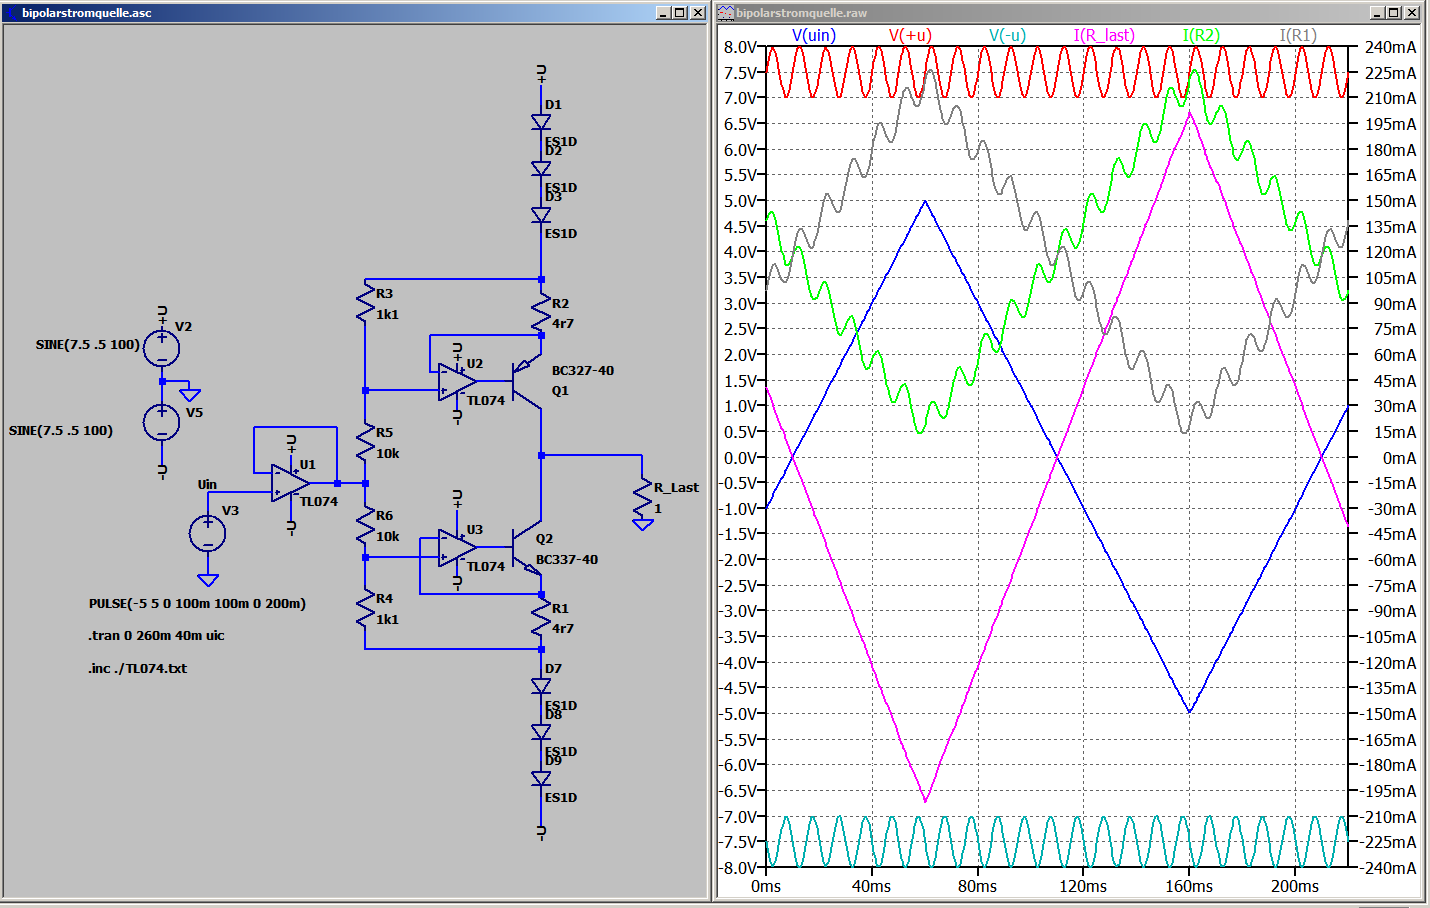1430x908 pixels.
Task: Click the I(R_last) trace label
Action: [x=1104, y=35]
